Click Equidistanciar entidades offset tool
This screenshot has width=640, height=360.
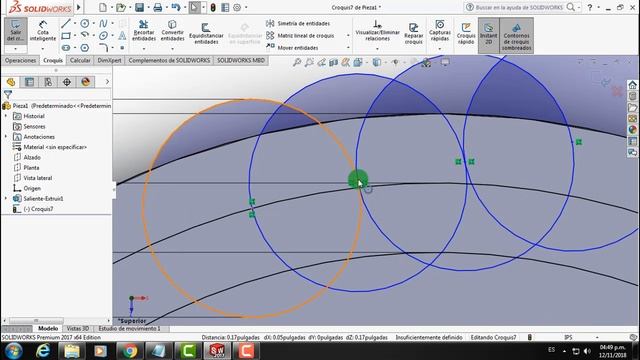click(x=206, y=33)
